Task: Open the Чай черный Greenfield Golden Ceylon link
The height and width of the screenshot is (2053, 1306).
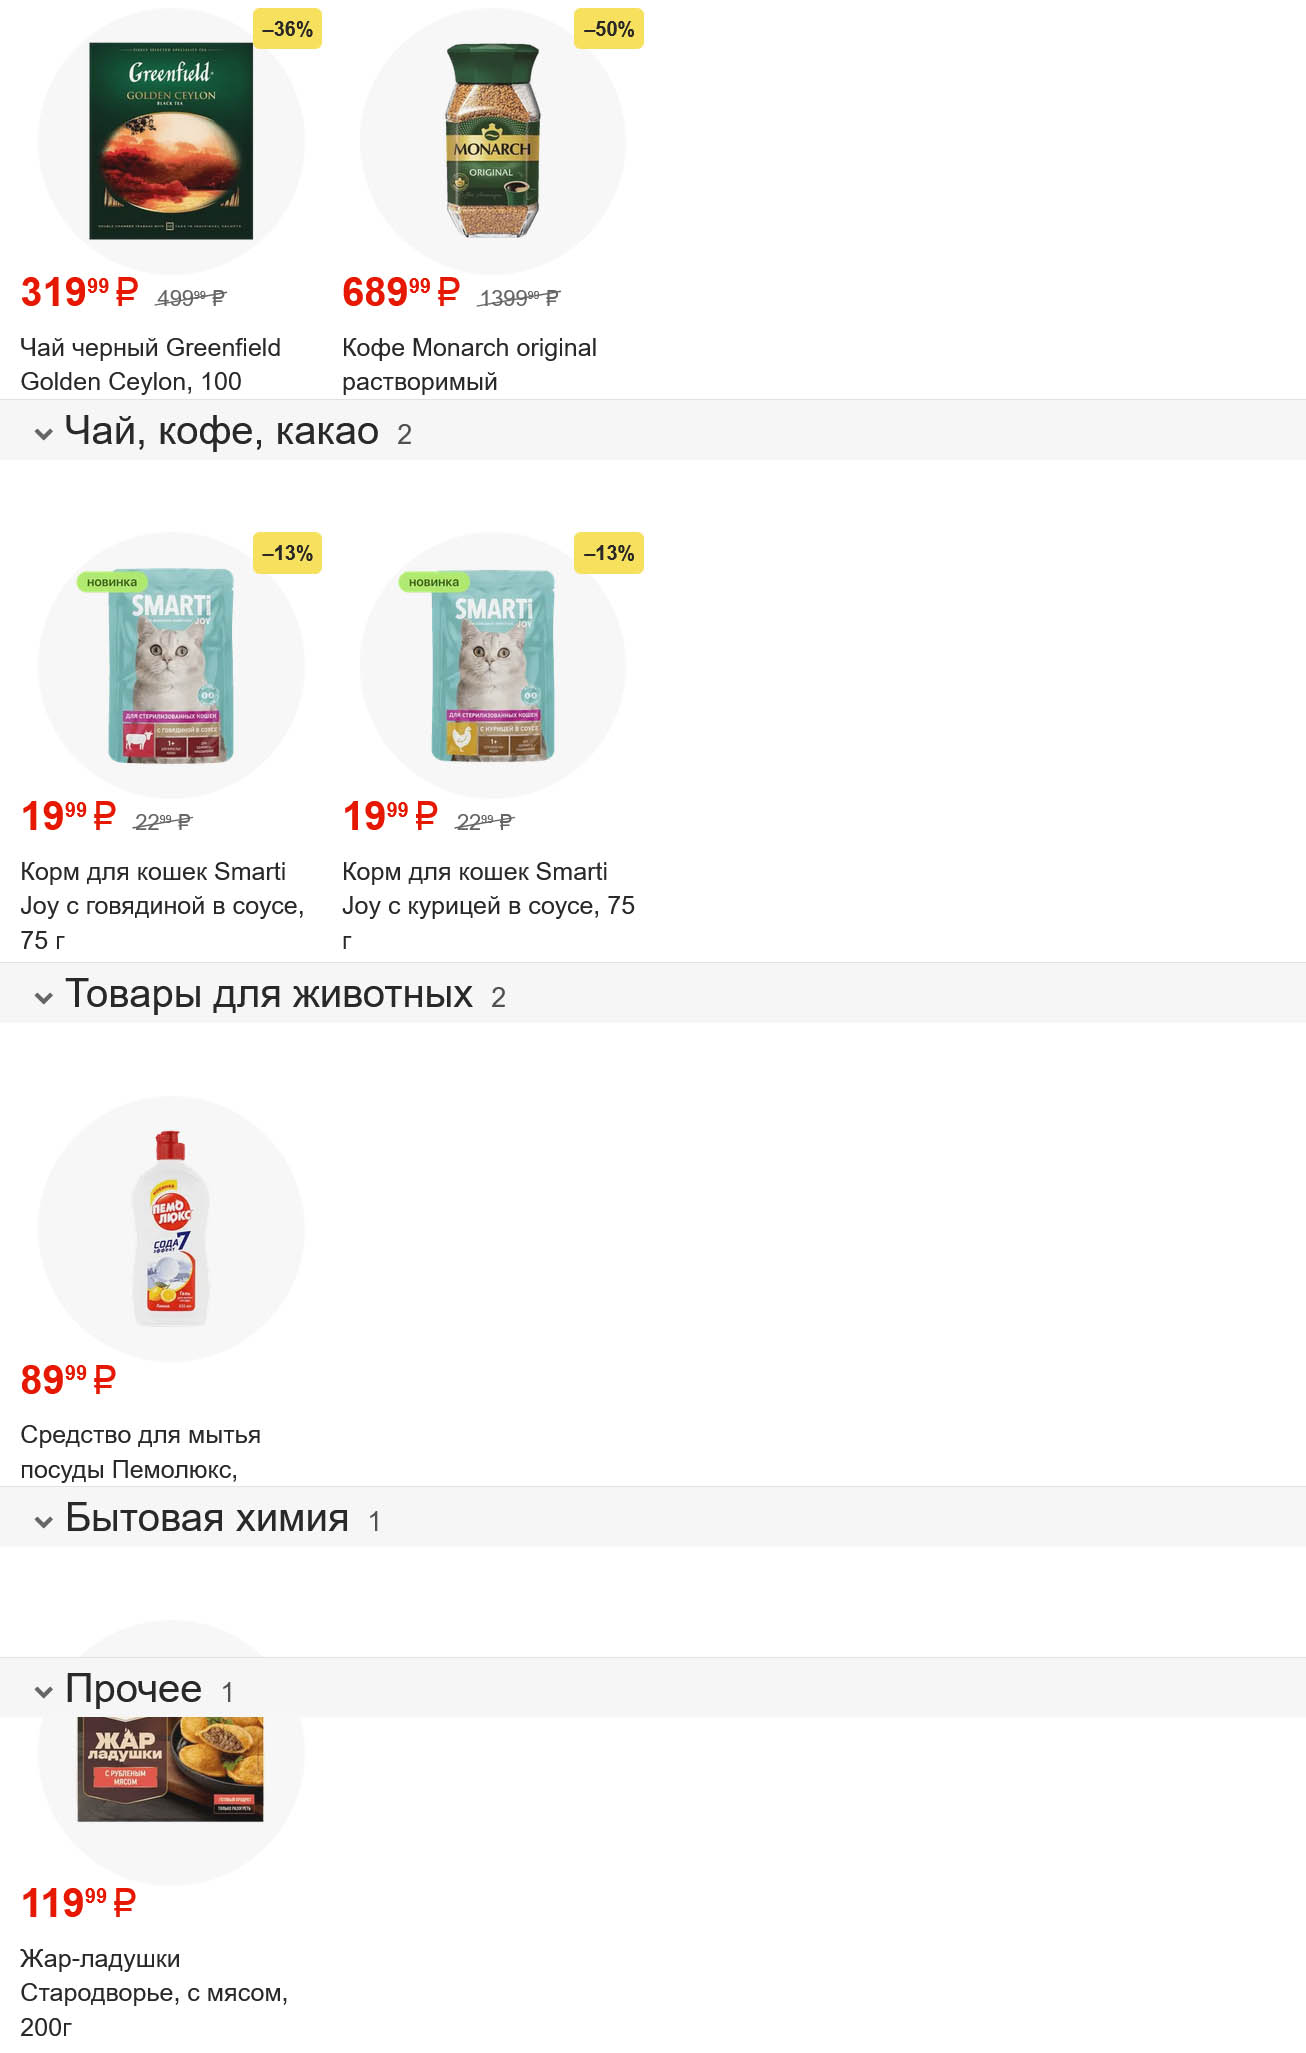Action: [150, 364]
